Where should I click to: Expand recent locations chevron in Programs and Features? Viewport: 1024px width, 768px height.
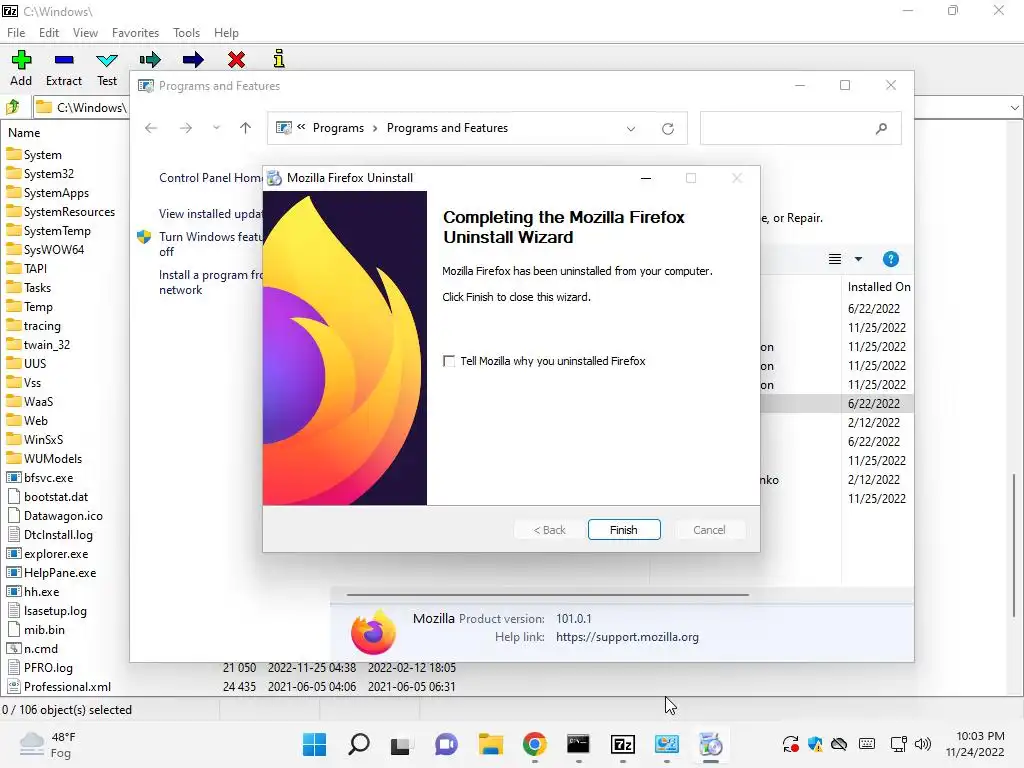pos(216,128)
